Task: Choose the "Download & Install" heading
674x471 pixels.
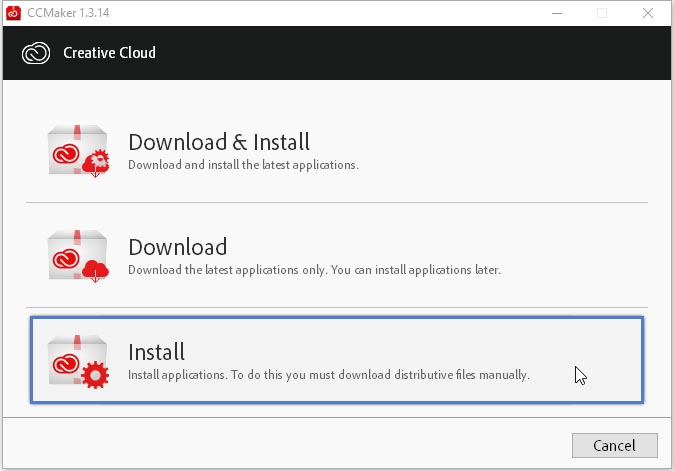Action: [x=219, y=142]
